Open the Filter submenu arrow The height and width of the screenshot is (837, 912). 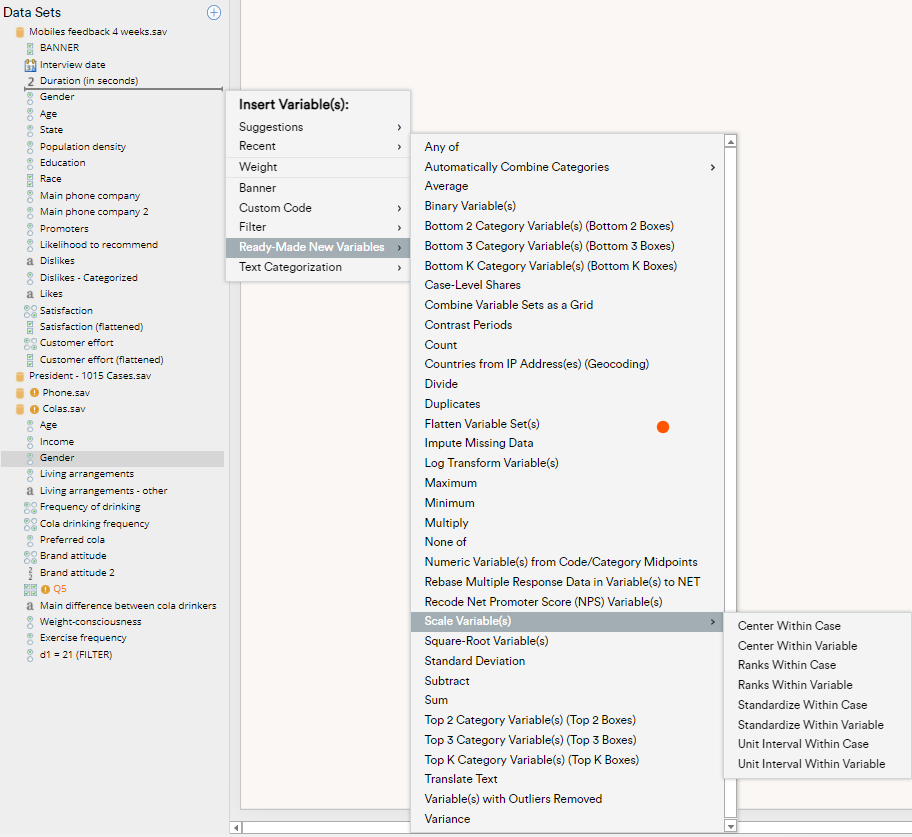(x=399, y=227)
